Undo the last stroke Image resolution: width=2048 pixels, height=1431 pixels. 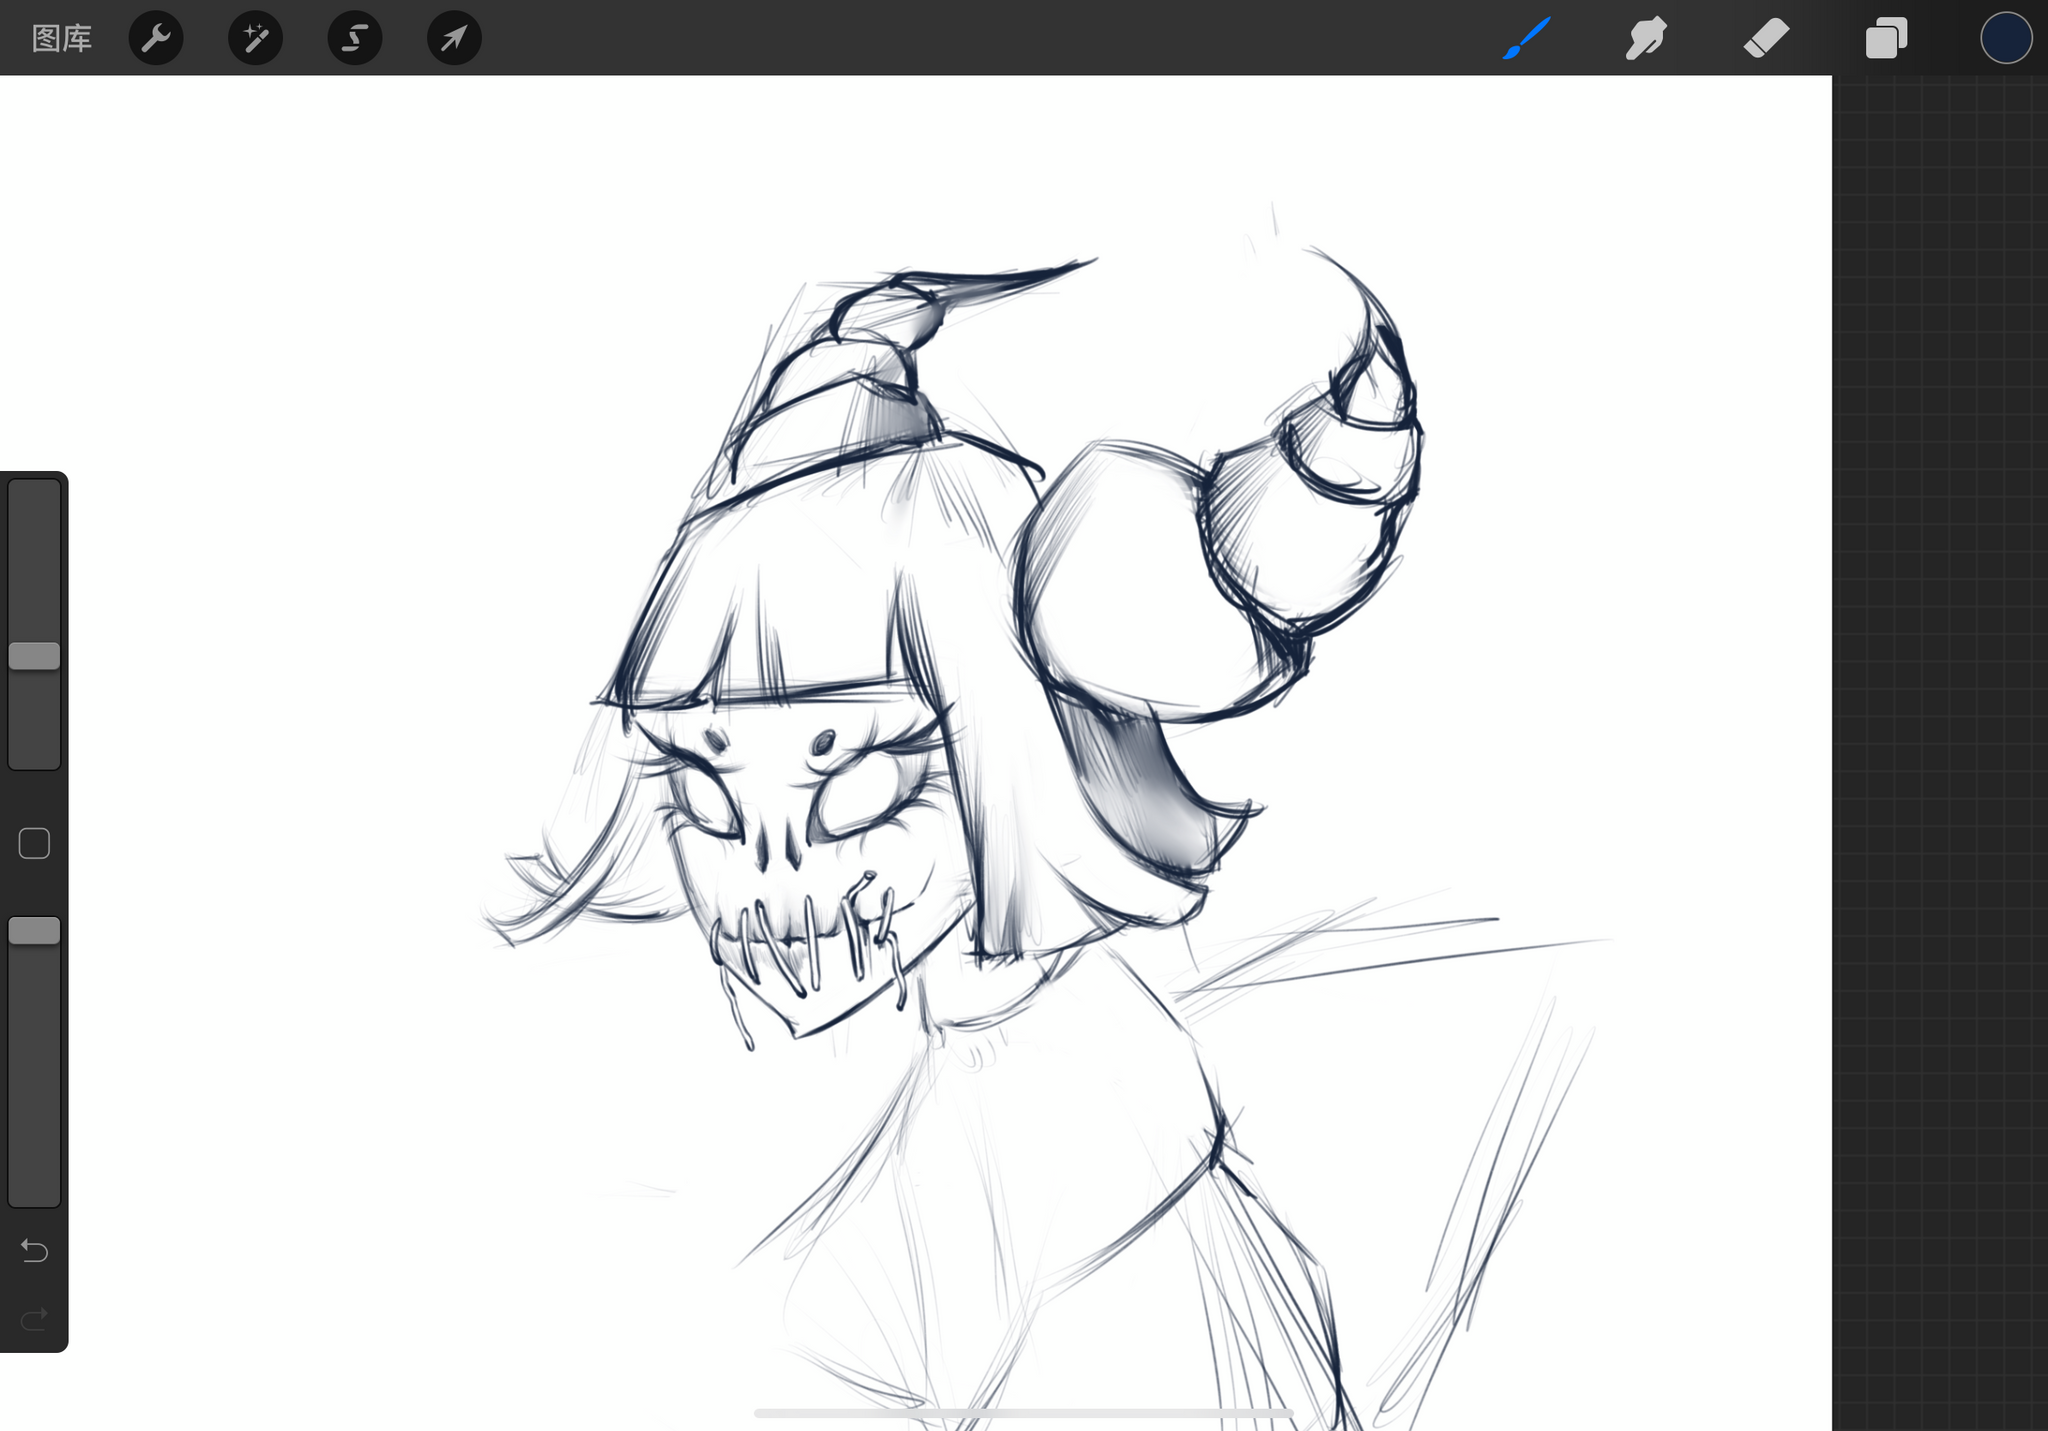tap(34, 1250)
